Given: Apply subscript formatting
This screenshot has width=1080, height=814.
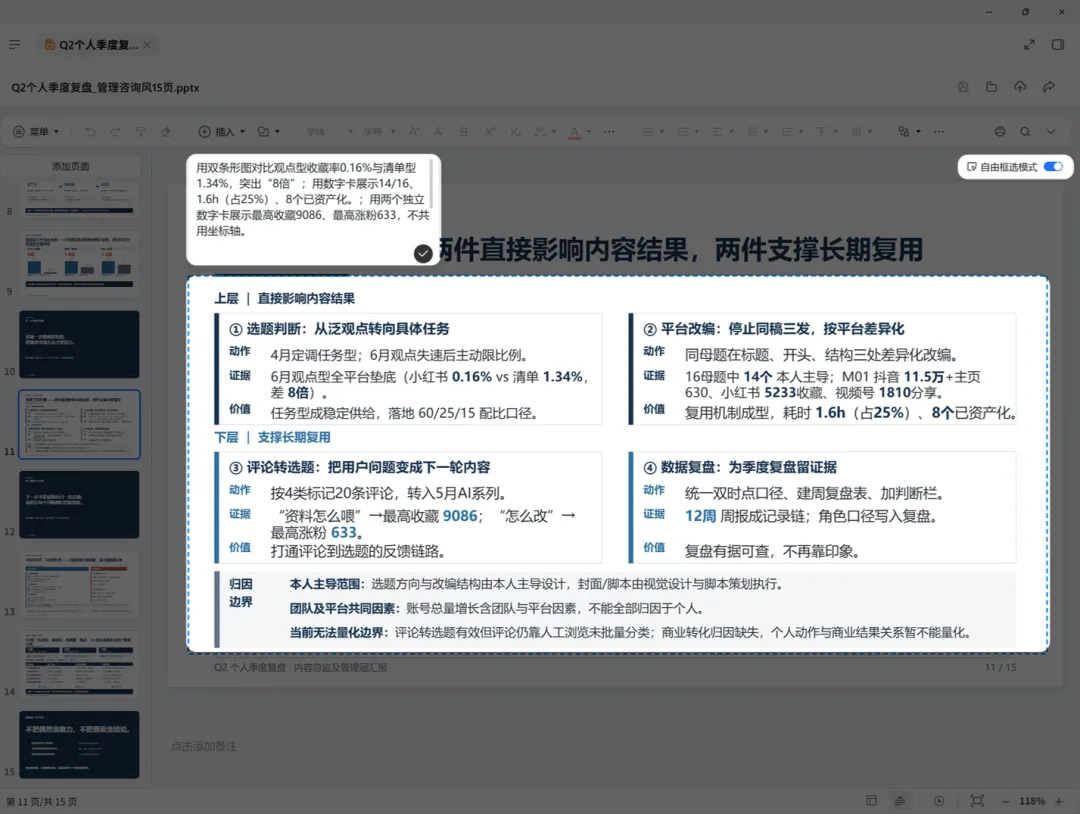Looking at the screenshot, I should pyautogui.click(x=515, y=132).
